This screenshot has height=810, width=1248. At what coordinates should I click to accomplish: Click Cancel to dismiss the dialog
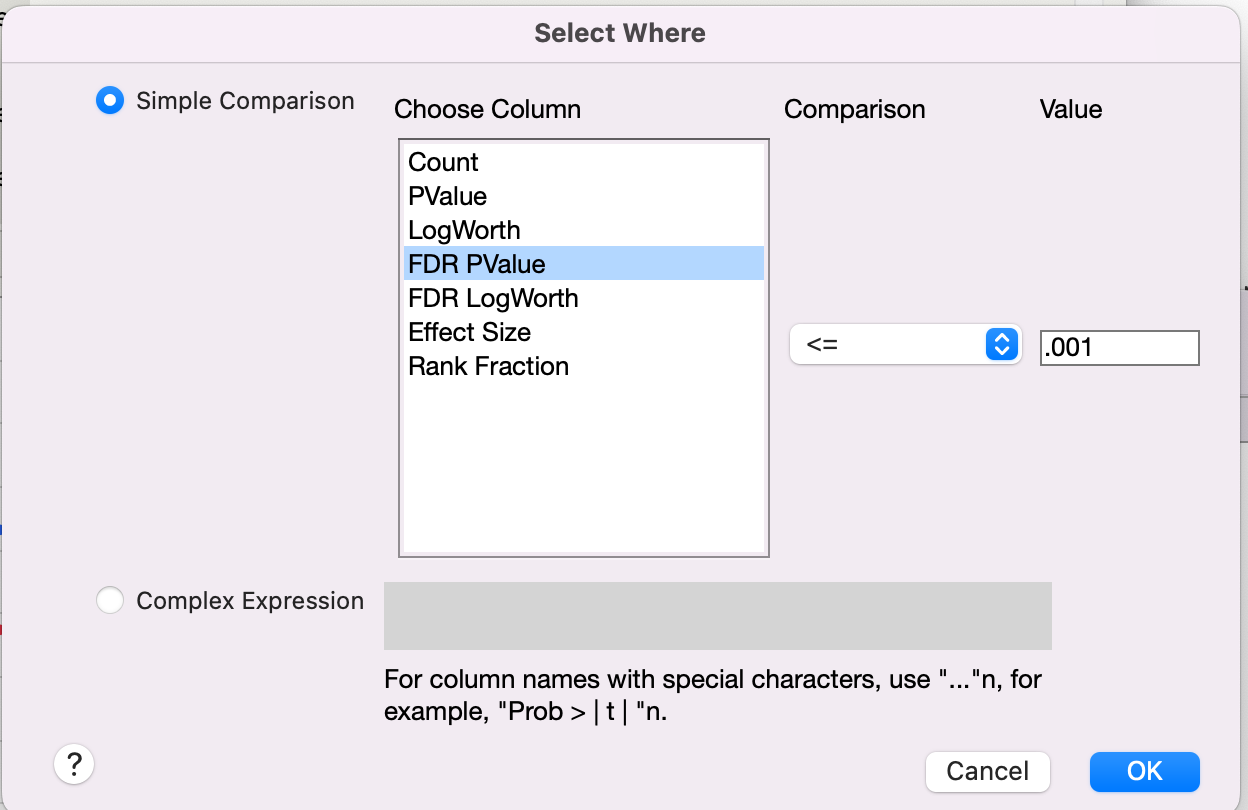pyautogui.click(x=987, y=771)
